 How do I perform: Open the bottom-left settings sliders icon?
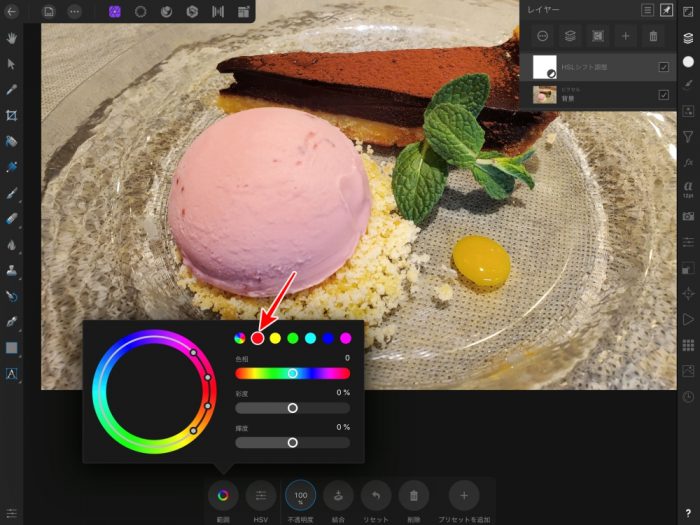pos(12,513)
